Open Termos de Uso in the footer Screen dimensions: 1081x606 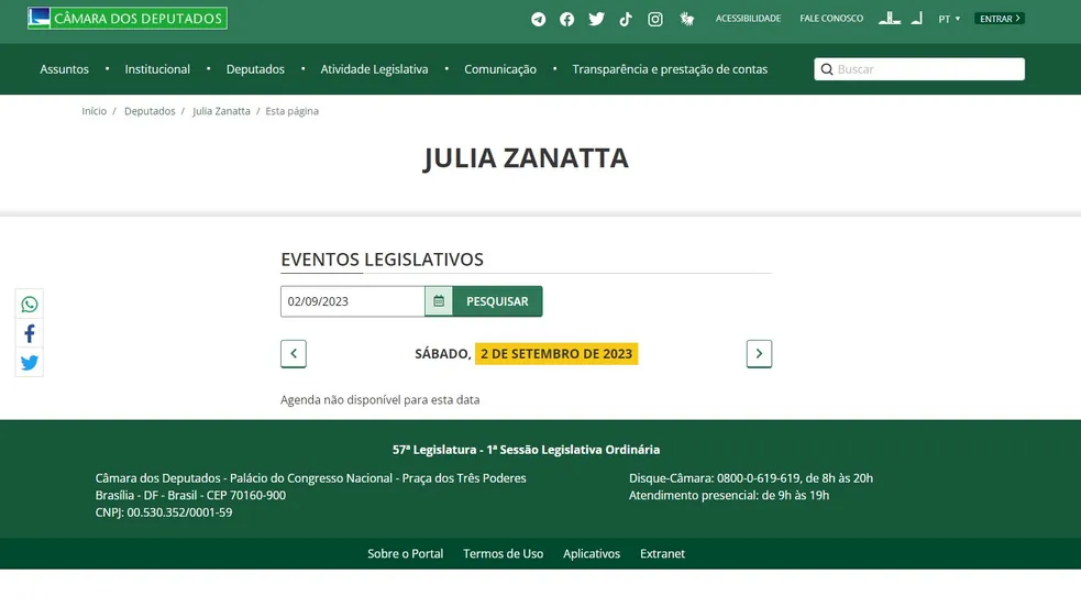pos(503,553)
